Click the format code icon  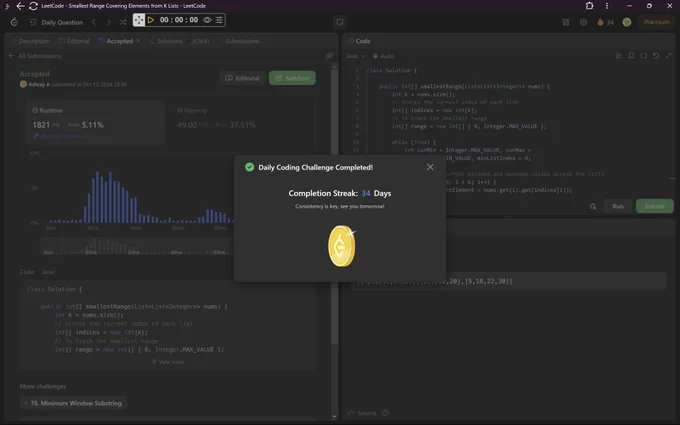(x=619, y=56)
